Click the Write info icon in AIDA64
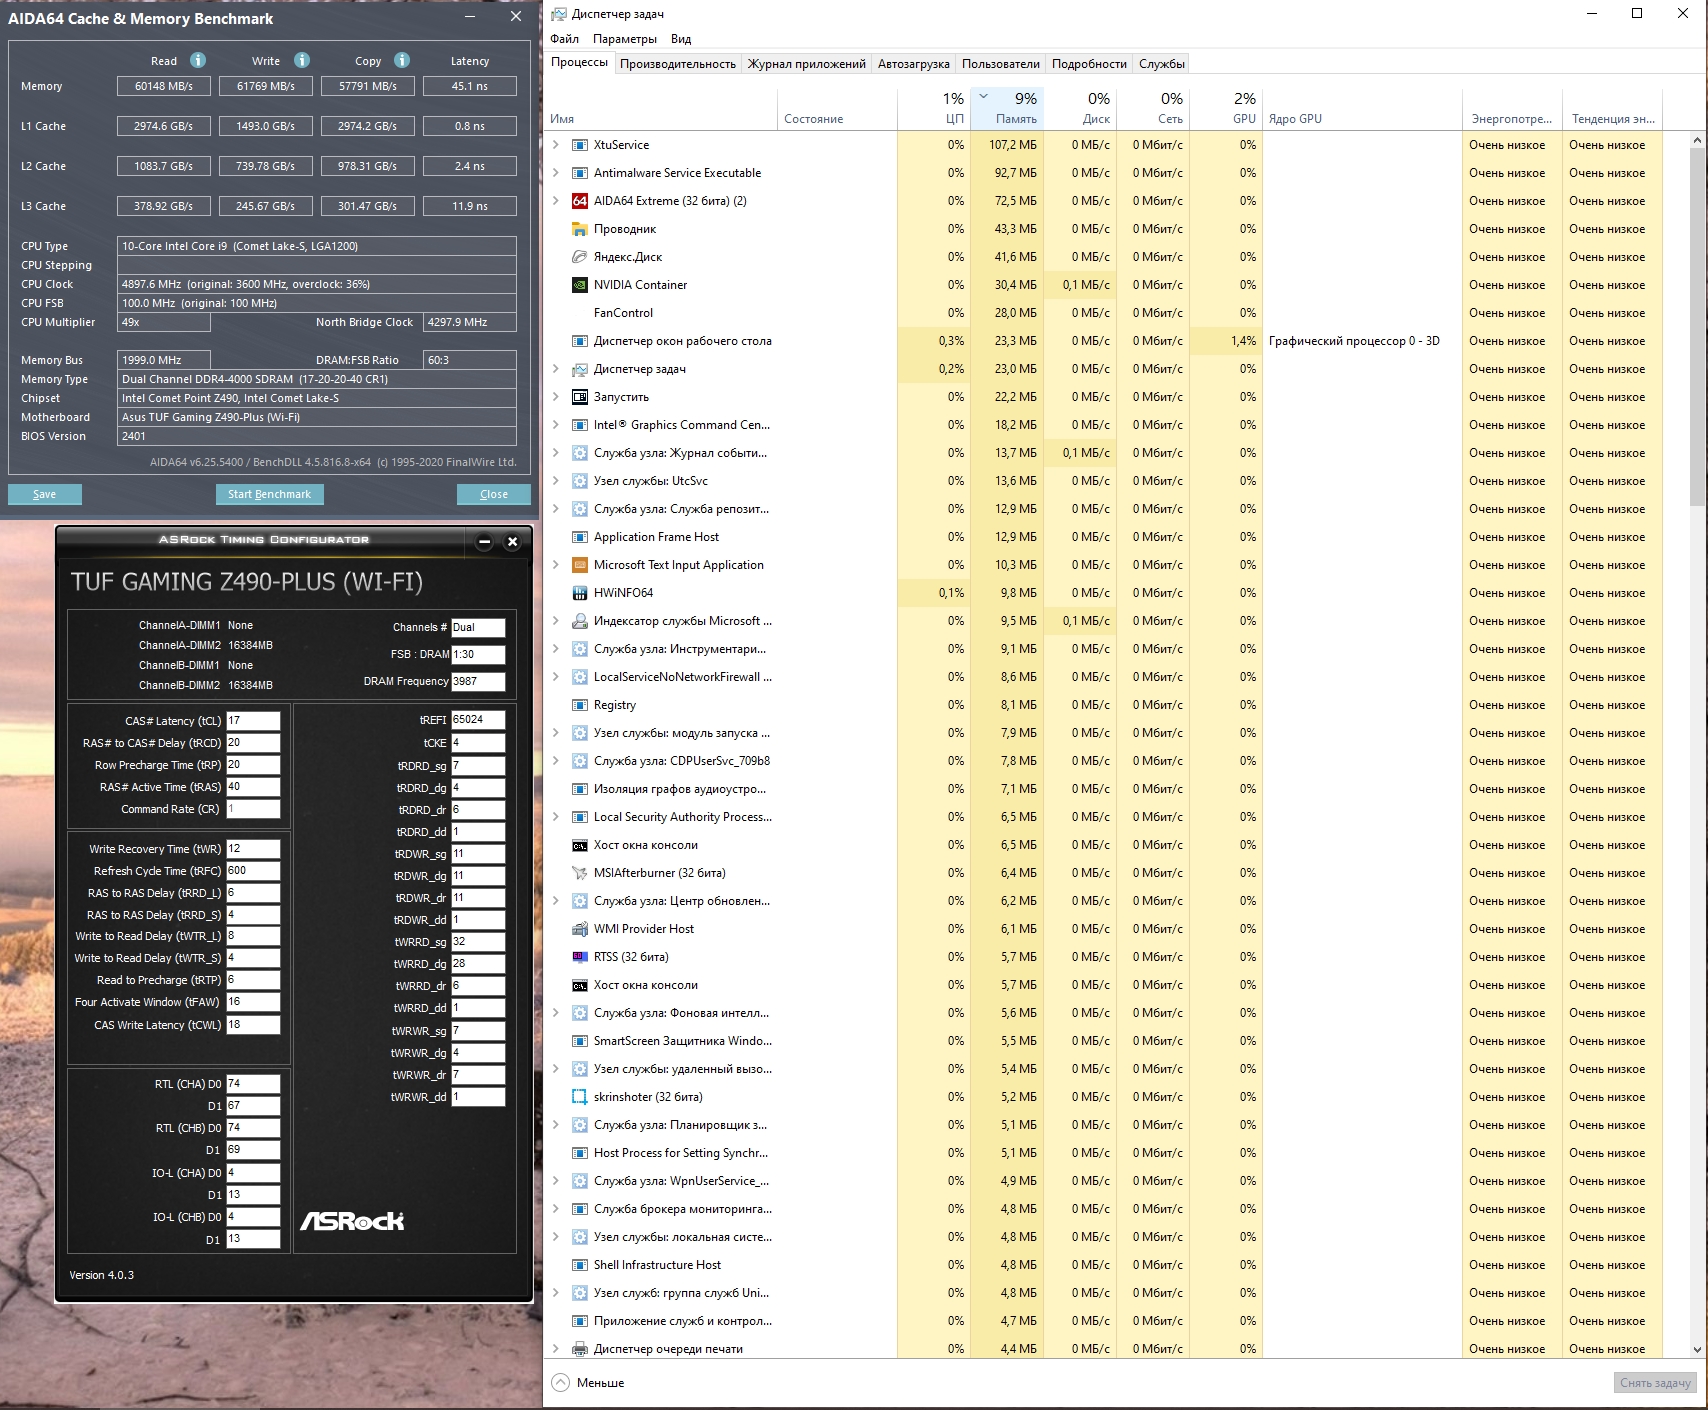This screenshot has height=1410, width=1708. [x=302, y=60]
